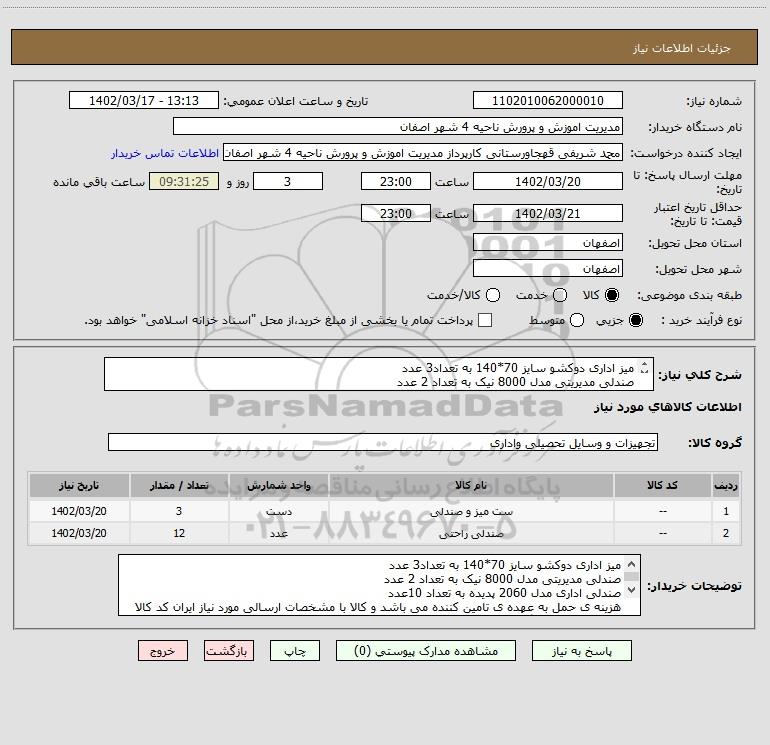Image resolution: width=770 pixels, height=745 pixels.
Task: Click the عدد unit cell
Action: 278,533
